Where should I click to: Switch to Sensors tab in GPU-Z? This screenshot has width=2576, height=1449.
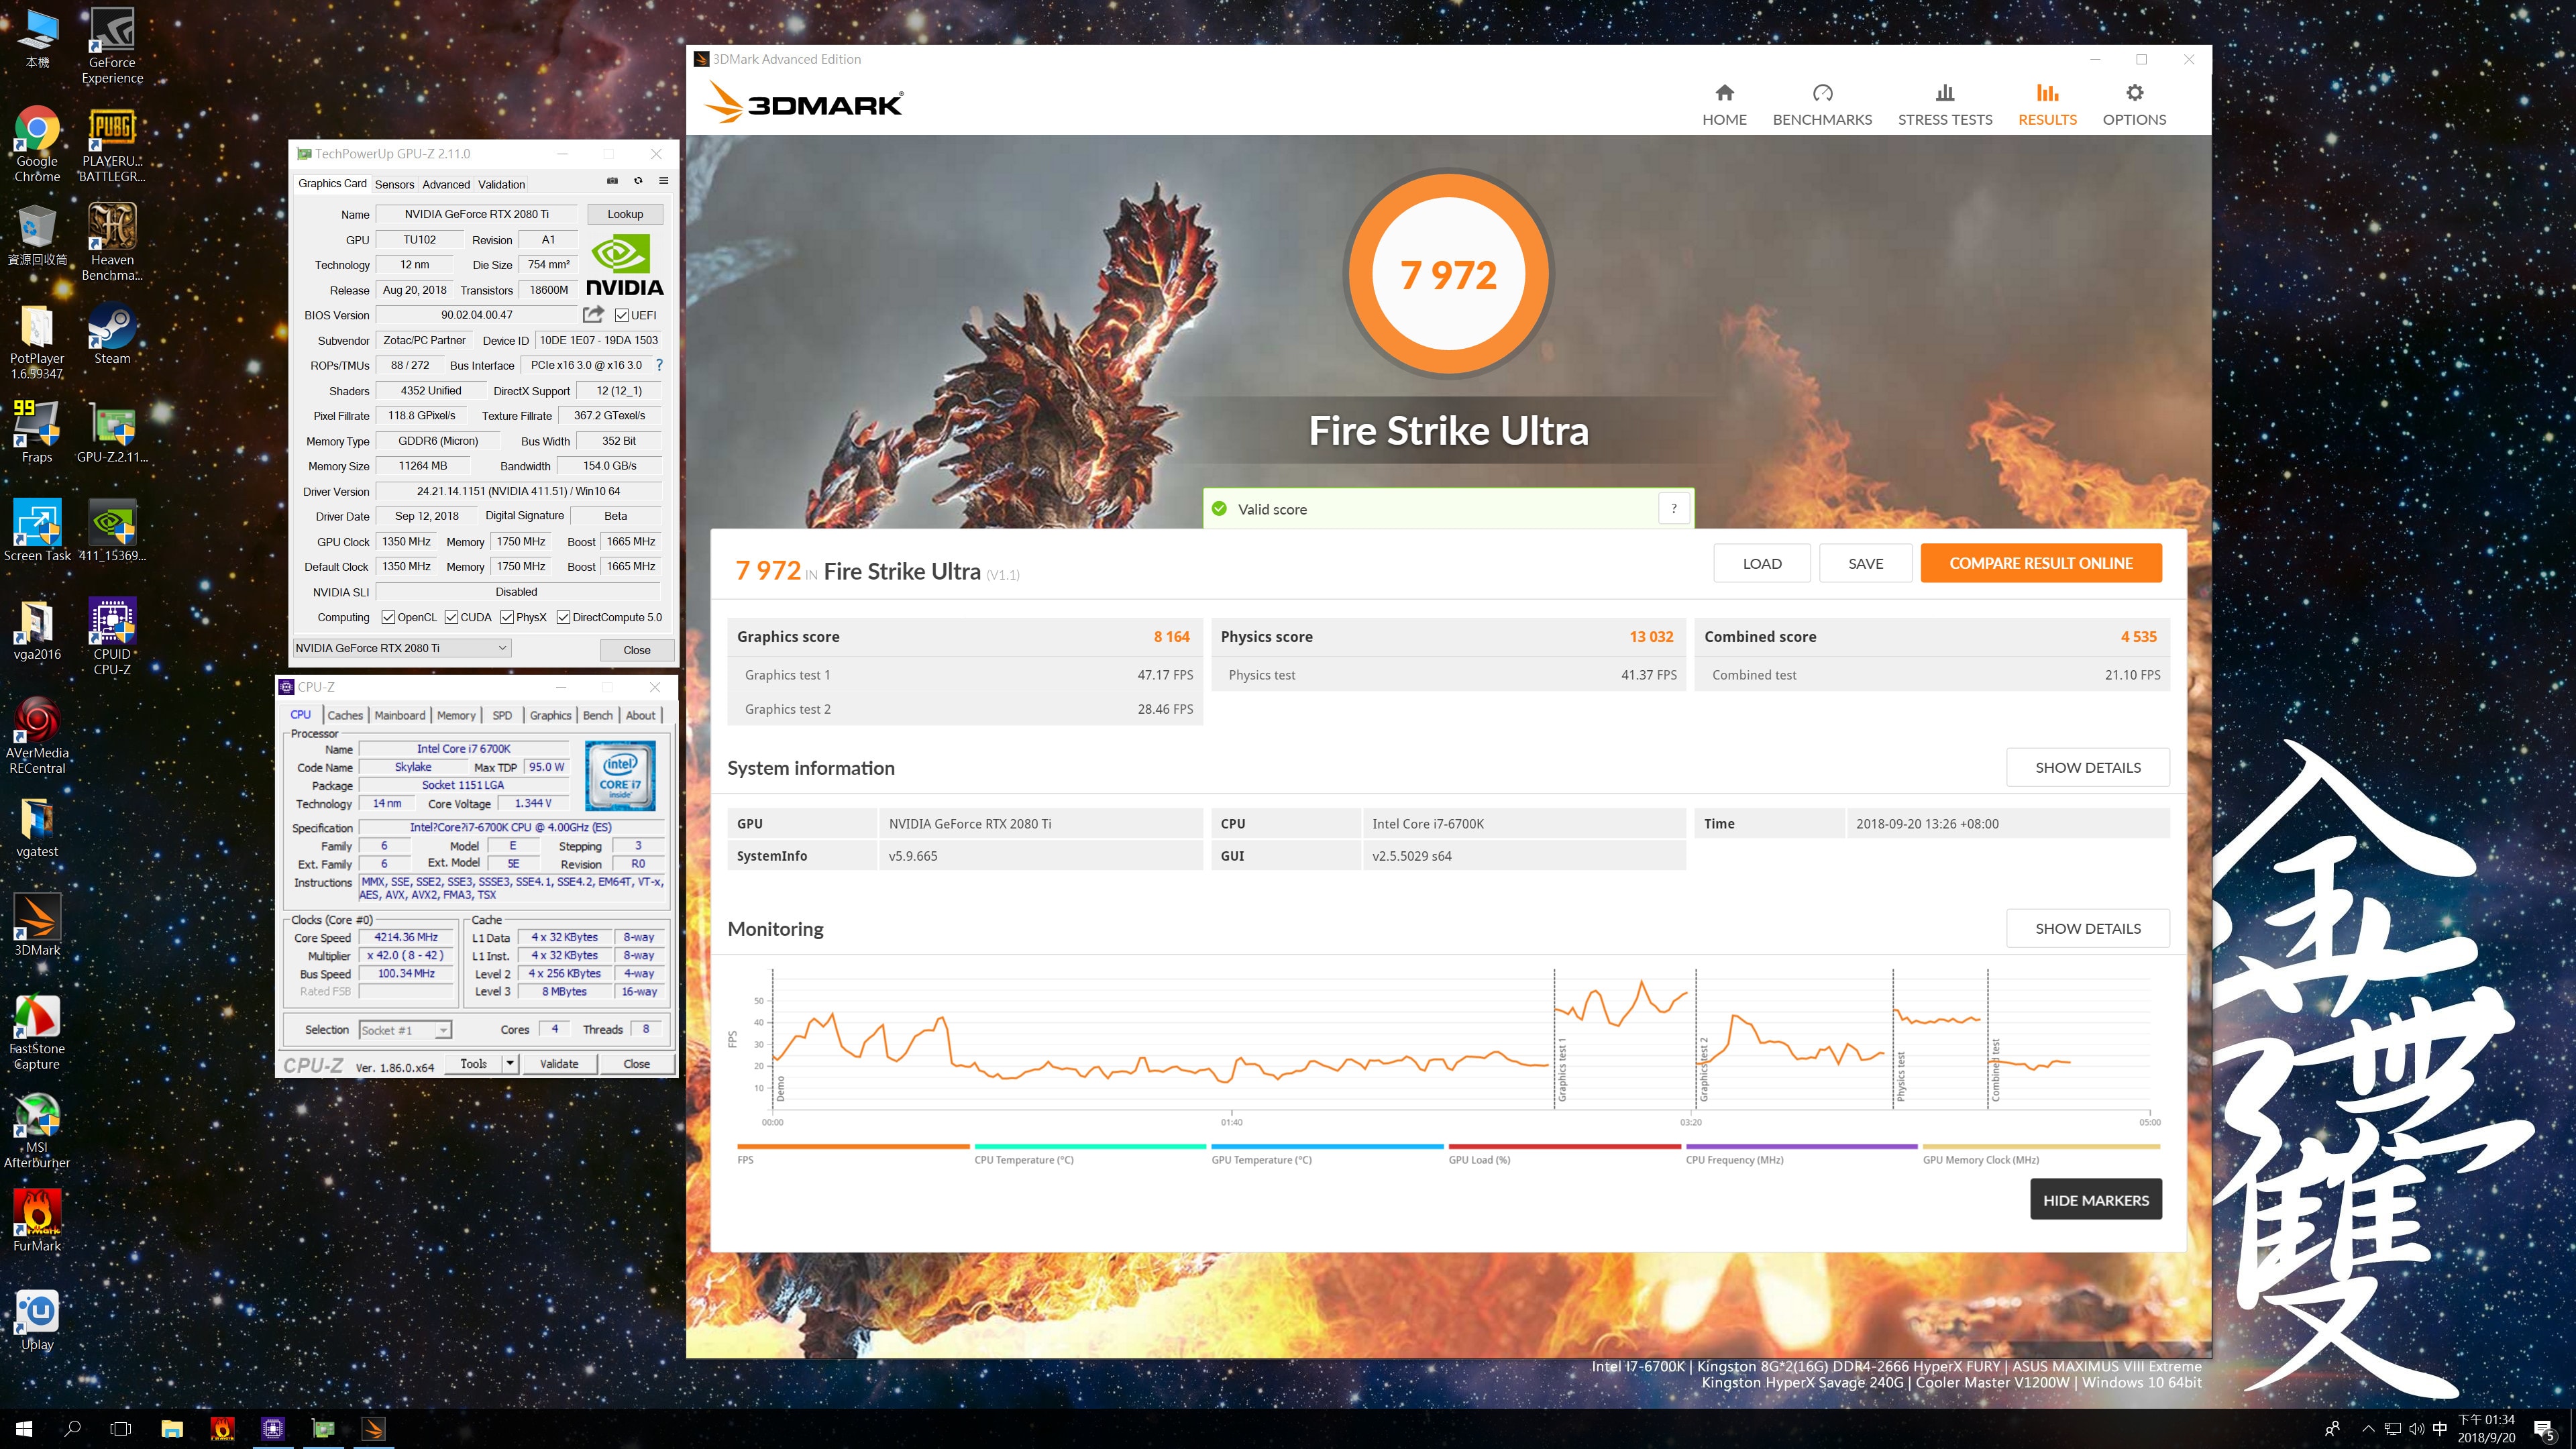point(394,184)
